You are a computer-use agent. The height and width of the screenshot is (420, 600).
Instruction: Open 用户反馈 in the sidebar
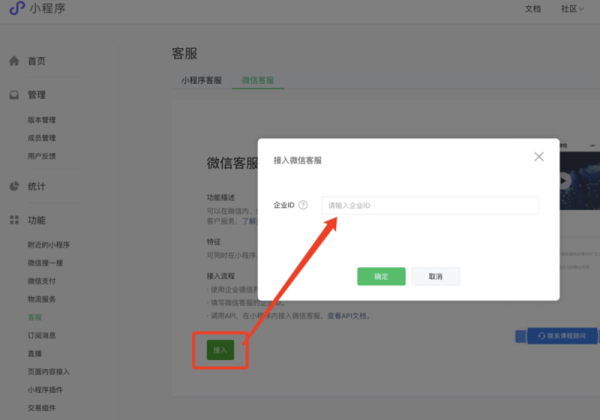(42, 156)
